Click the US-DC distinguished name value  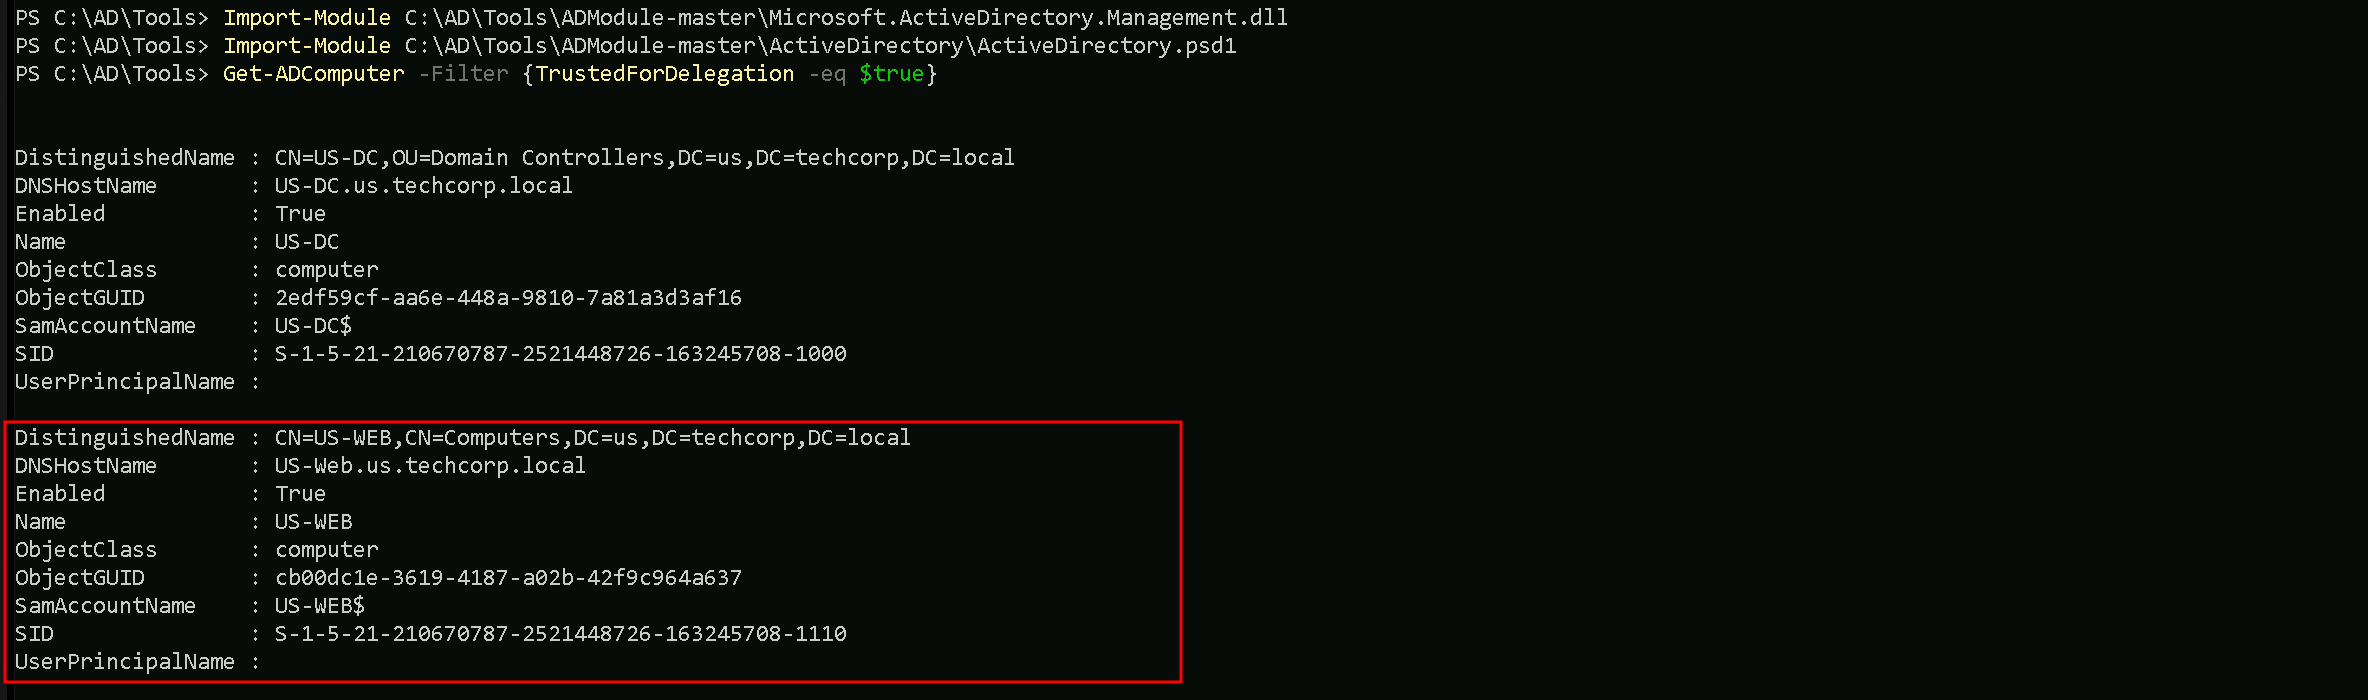tap(644, 158)
